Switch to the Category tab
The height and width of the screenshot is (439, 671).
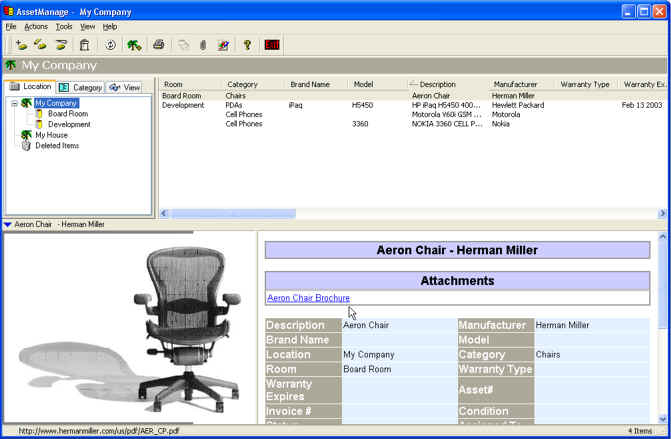click(x=80, y=87)
